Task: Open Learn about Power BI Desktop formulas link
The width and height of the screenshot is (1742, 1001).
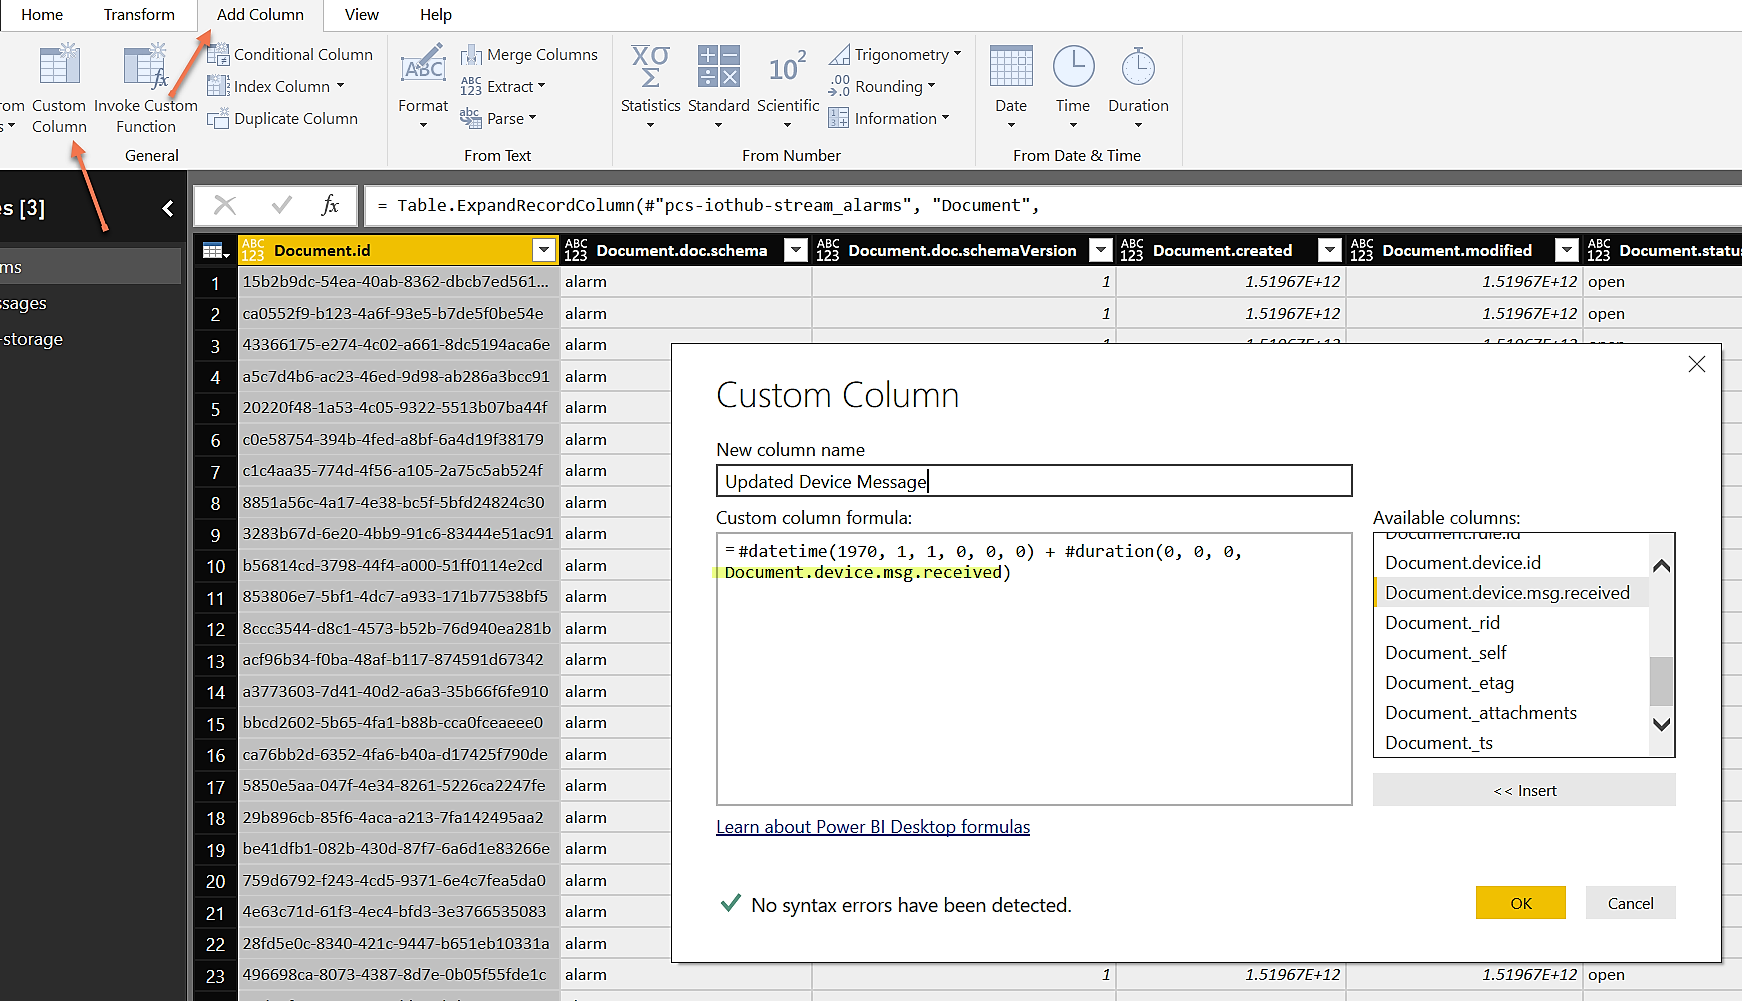Action: coord(872,827)
